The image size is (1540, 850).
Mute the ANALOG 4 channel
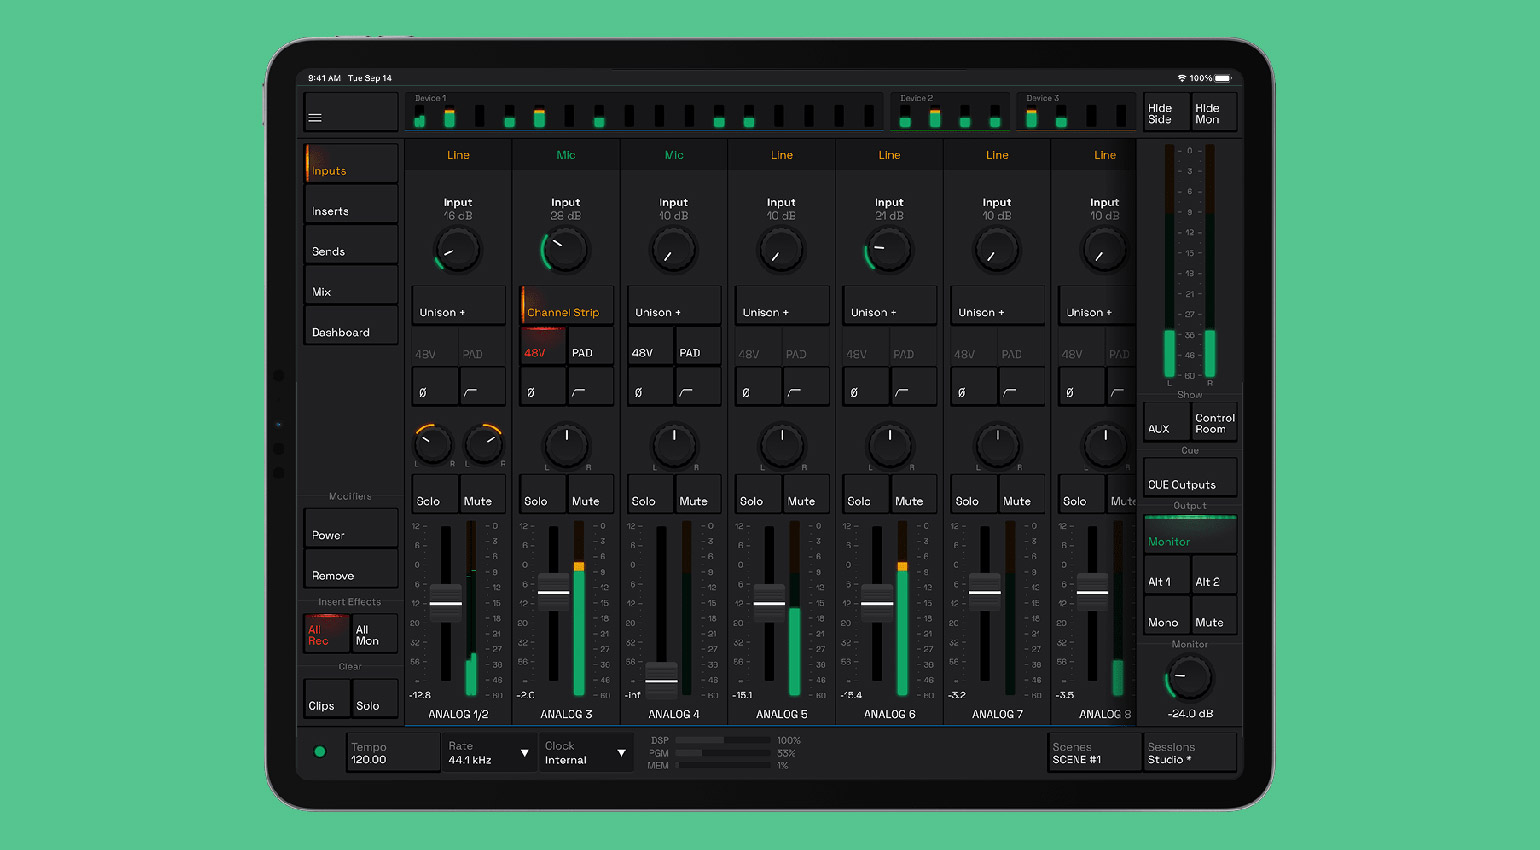(x=697, y=496)
